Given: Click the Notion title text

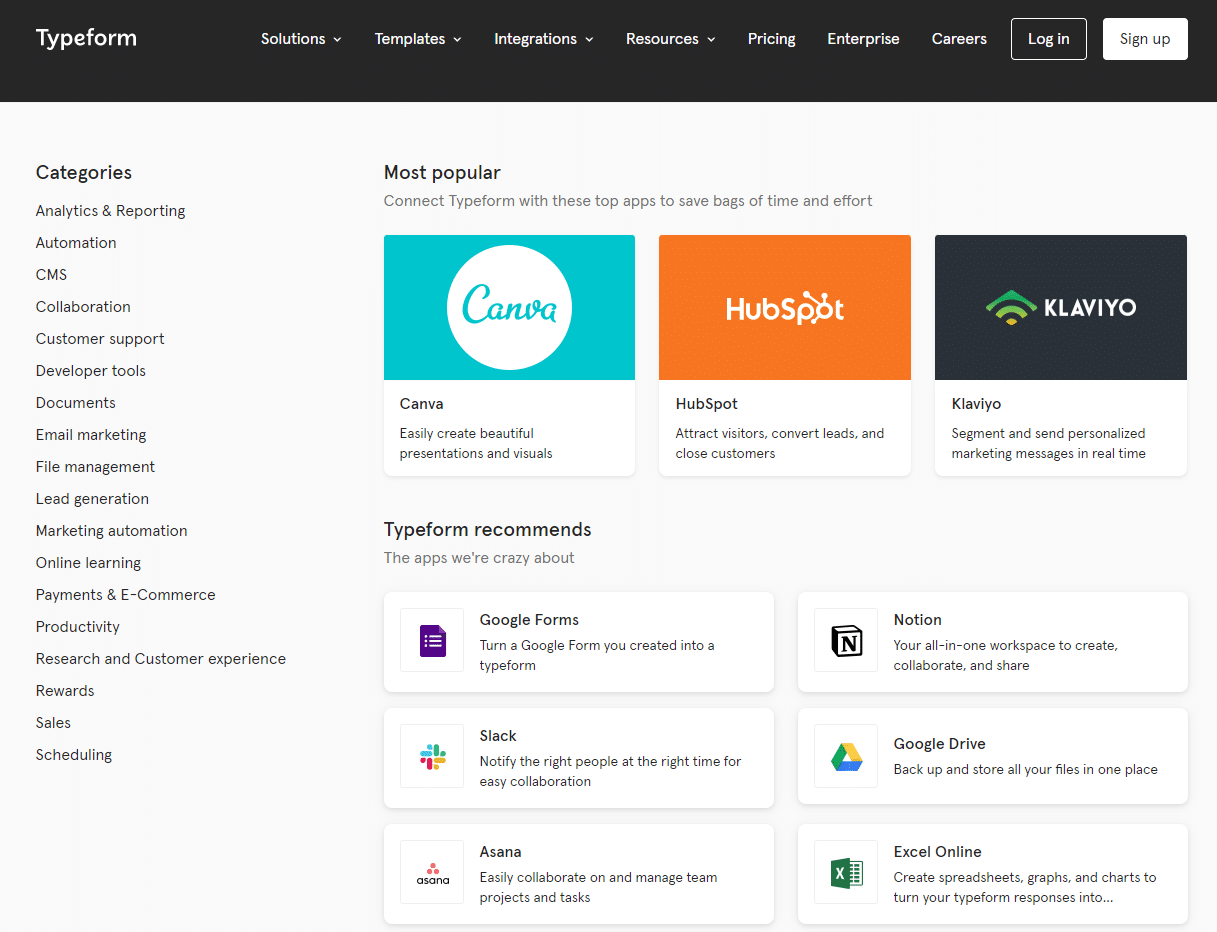Looking at the screenshot, I should click(x=918, y=620).
